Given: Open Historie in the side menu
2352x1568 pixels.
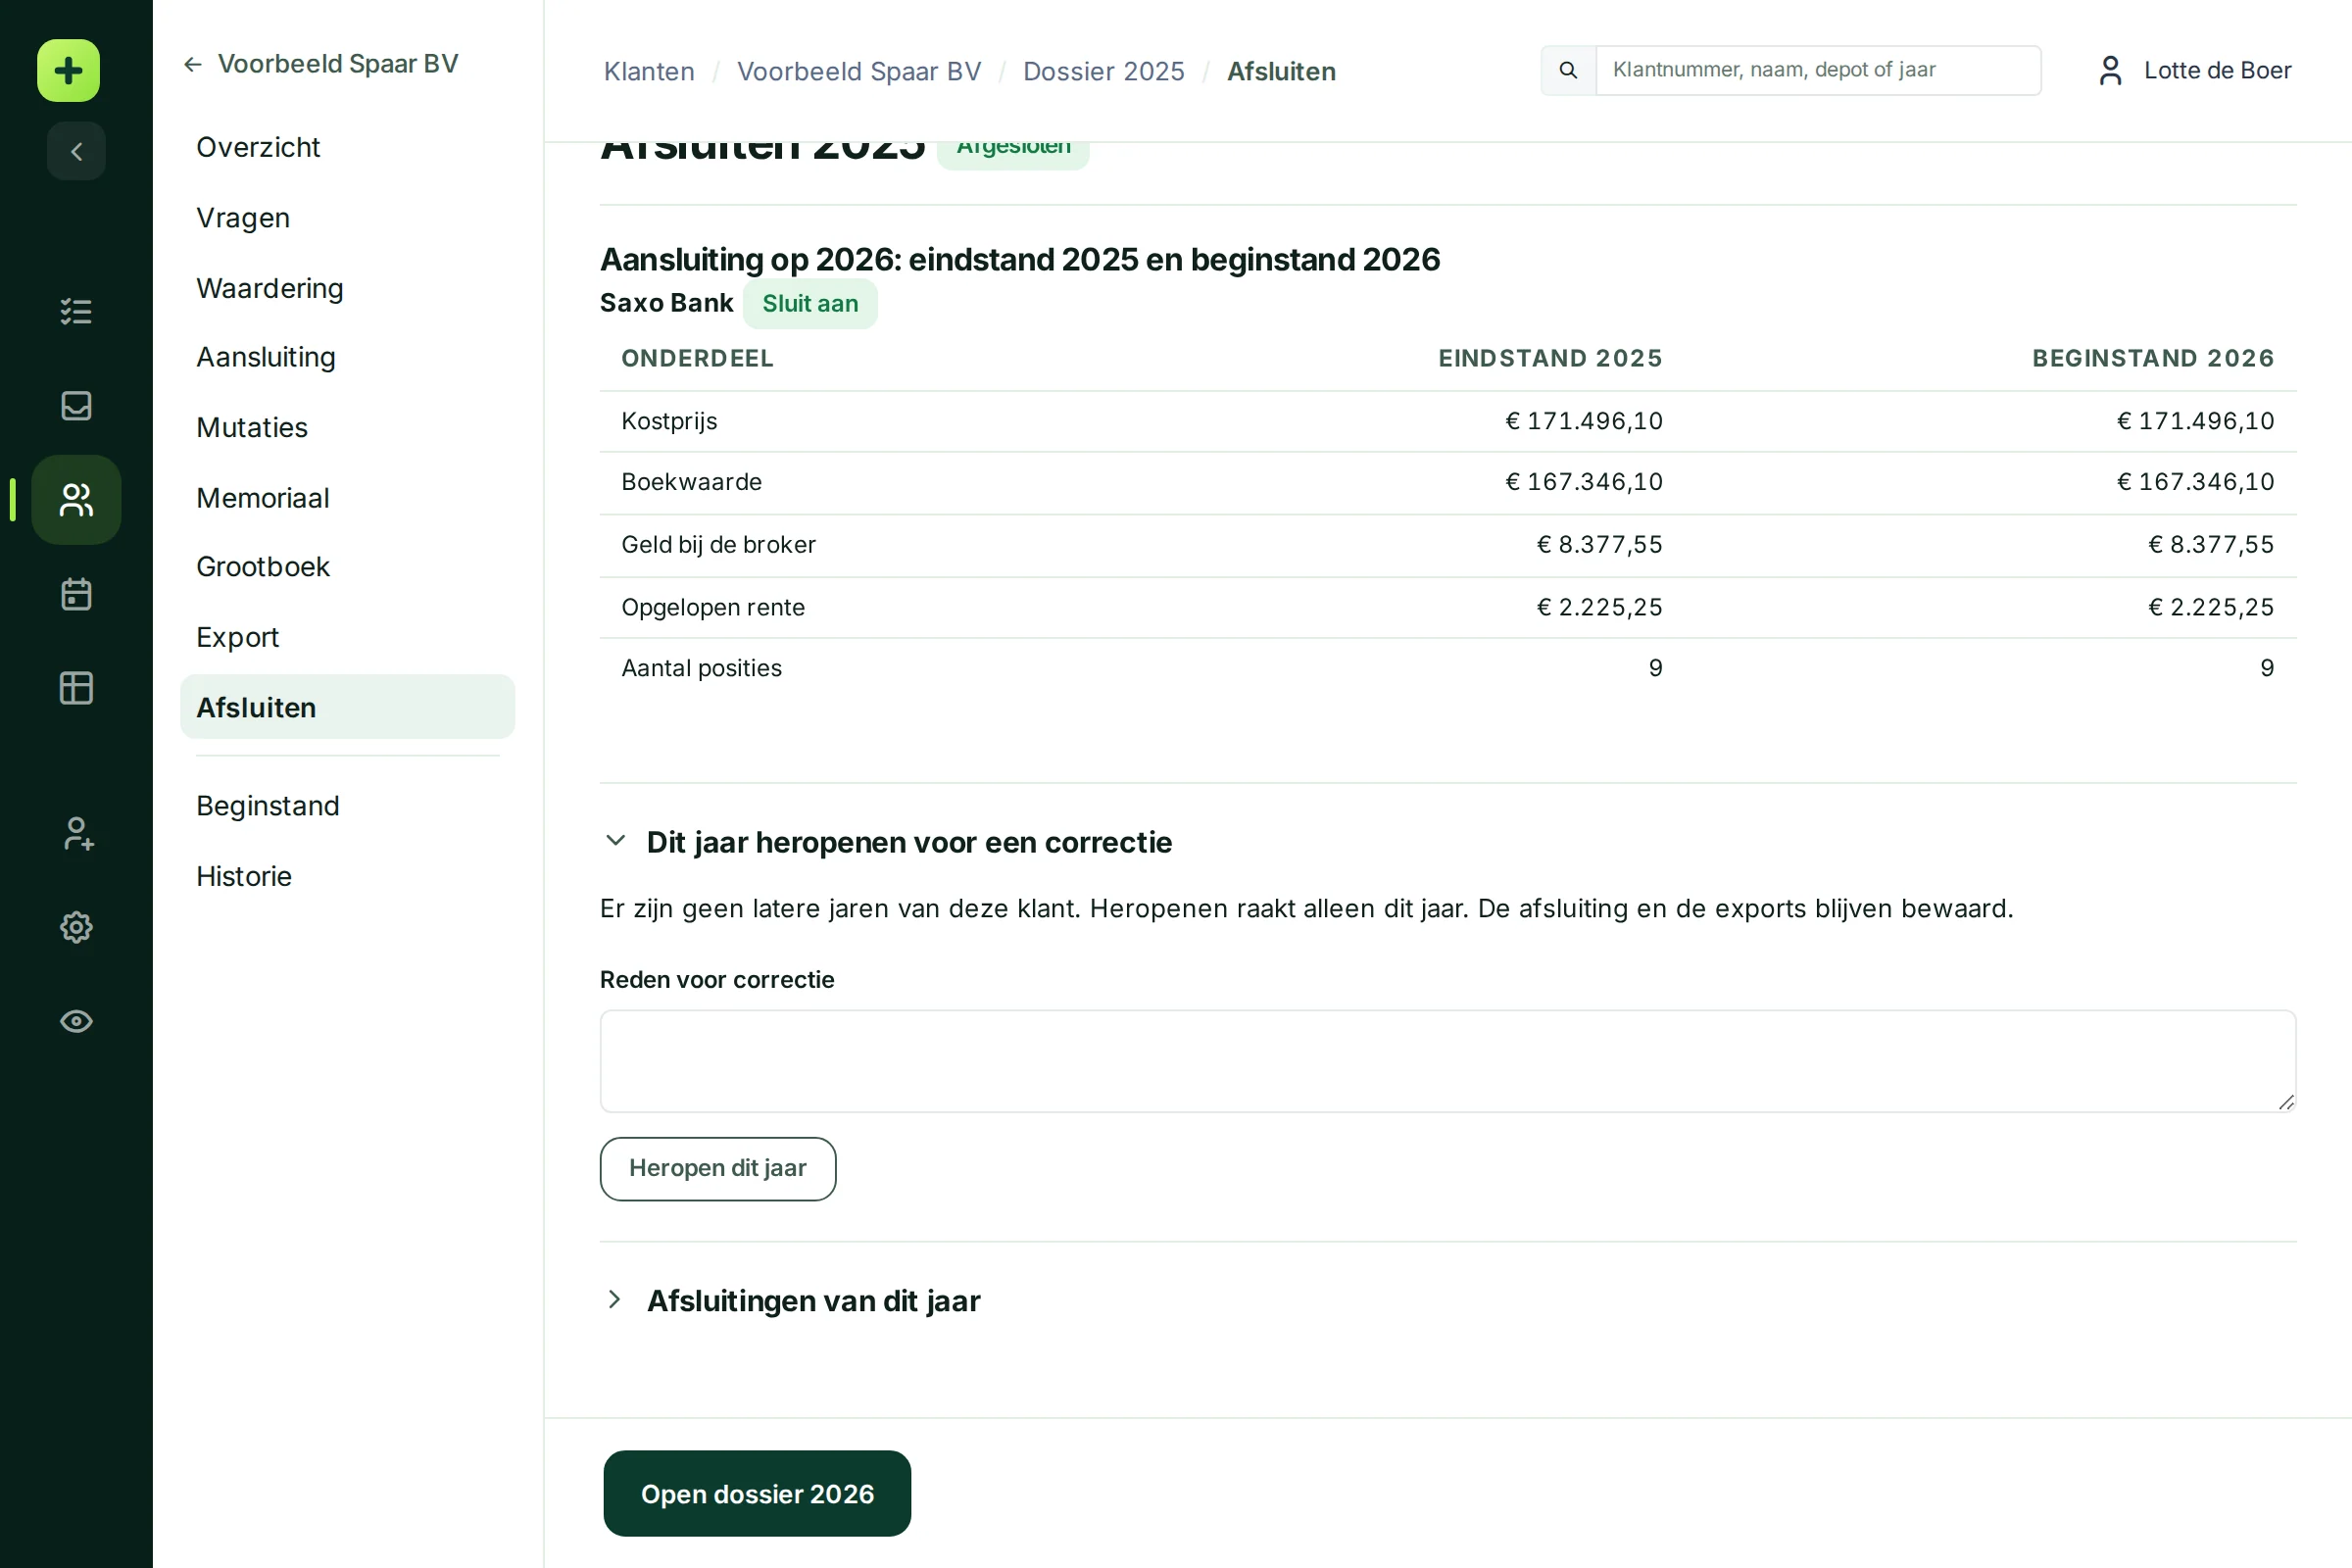Looking at the screenshot, I should (x=244, y=877).
